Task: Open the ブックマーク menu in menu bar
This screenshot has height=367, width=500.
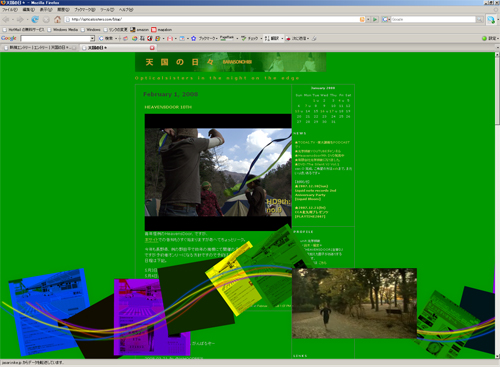Action: 85,10
